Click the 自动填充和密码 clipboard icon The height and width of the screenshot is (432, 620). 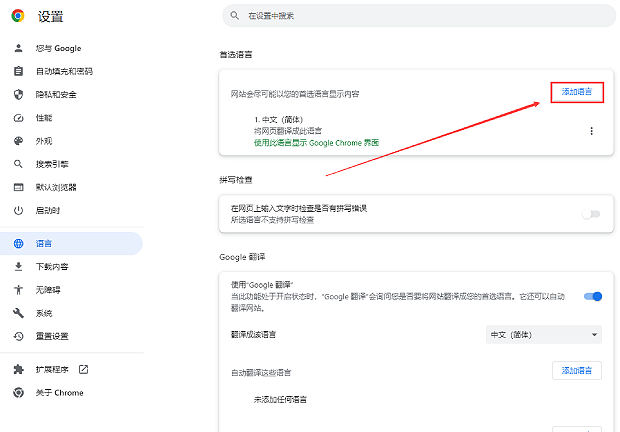[18, 72]
